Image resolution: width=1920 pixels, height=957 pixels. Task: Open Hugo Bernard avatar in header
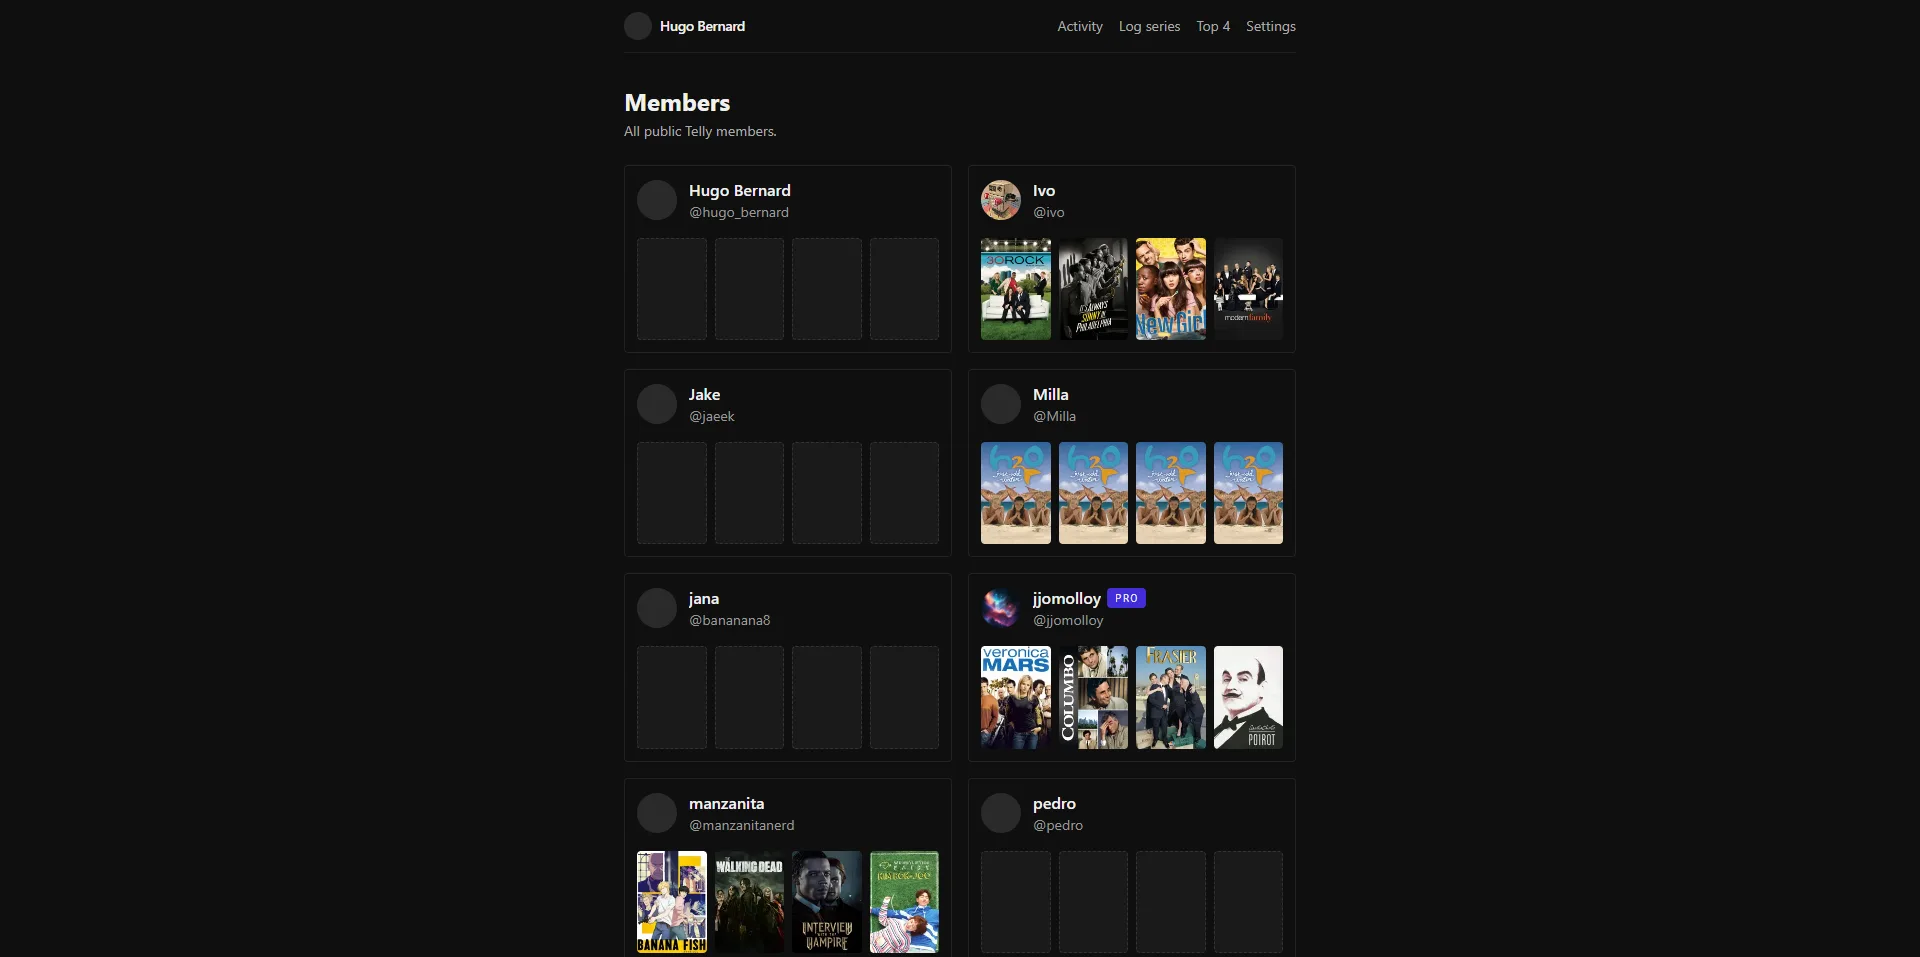(x=638, y=26)
